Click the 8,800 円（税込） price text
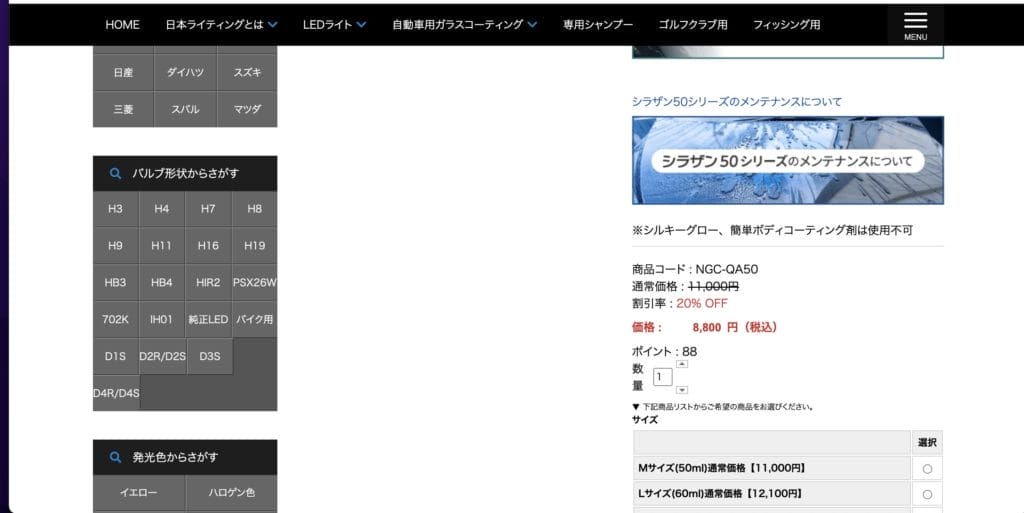 coord(735,327)
